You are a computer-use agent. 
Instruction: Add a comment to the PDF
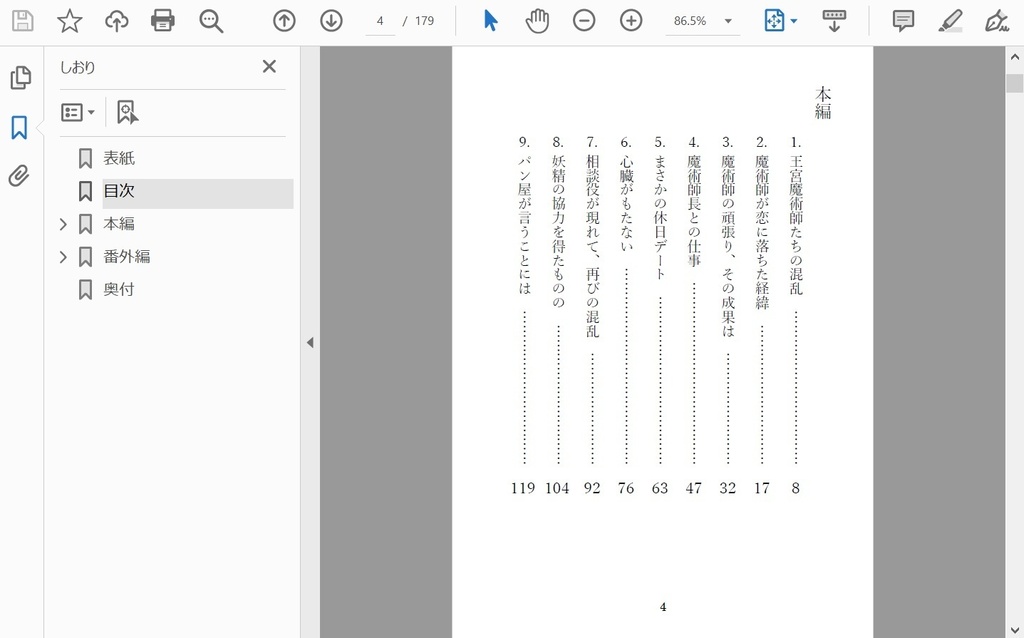902,20
